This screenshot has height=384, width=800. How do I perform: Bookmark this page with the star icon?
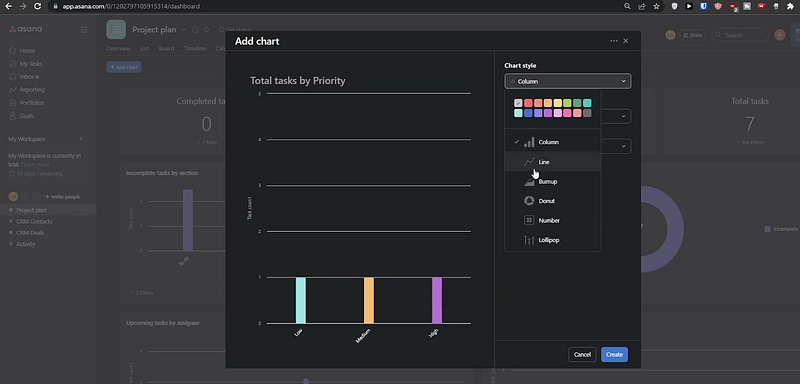click(657, 6)
